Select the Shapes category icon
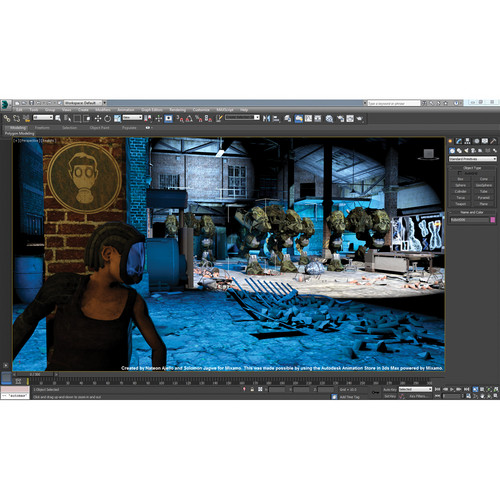500x500 pixels. click(x=459, y=151)
